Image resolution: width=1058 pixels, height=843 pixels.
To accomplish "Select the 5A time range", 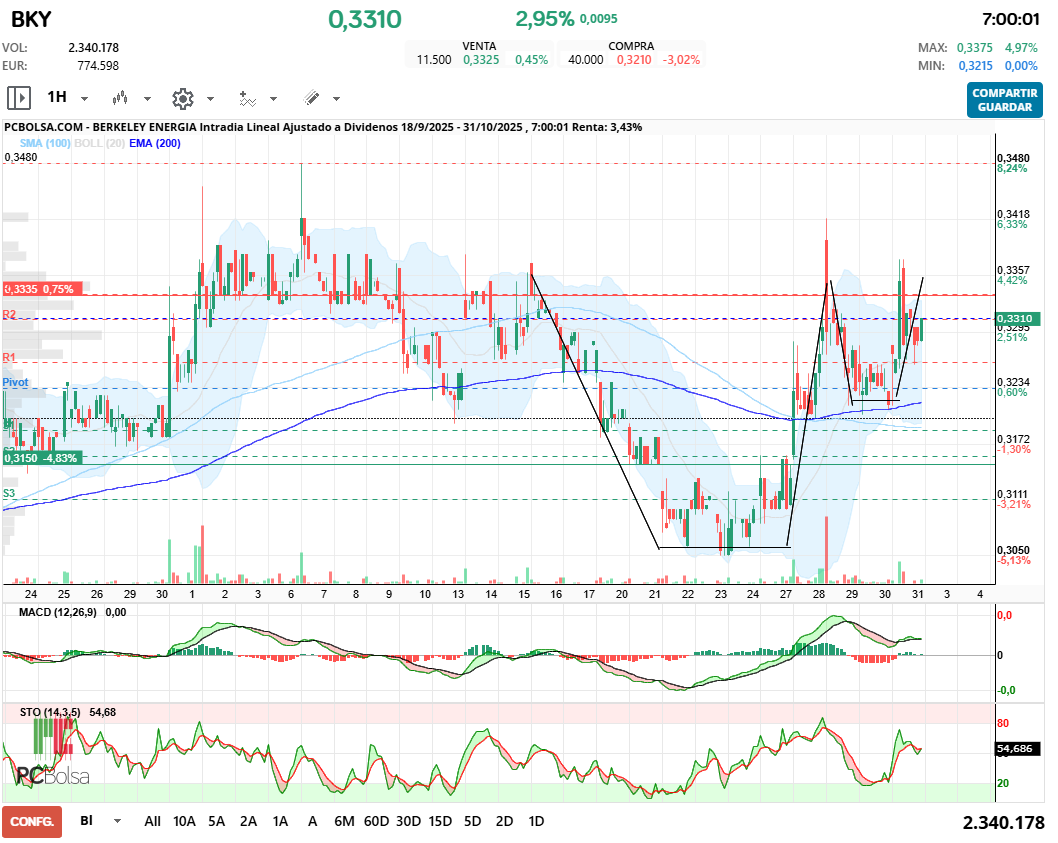I will pyautogui.click(x=216, y=821).
